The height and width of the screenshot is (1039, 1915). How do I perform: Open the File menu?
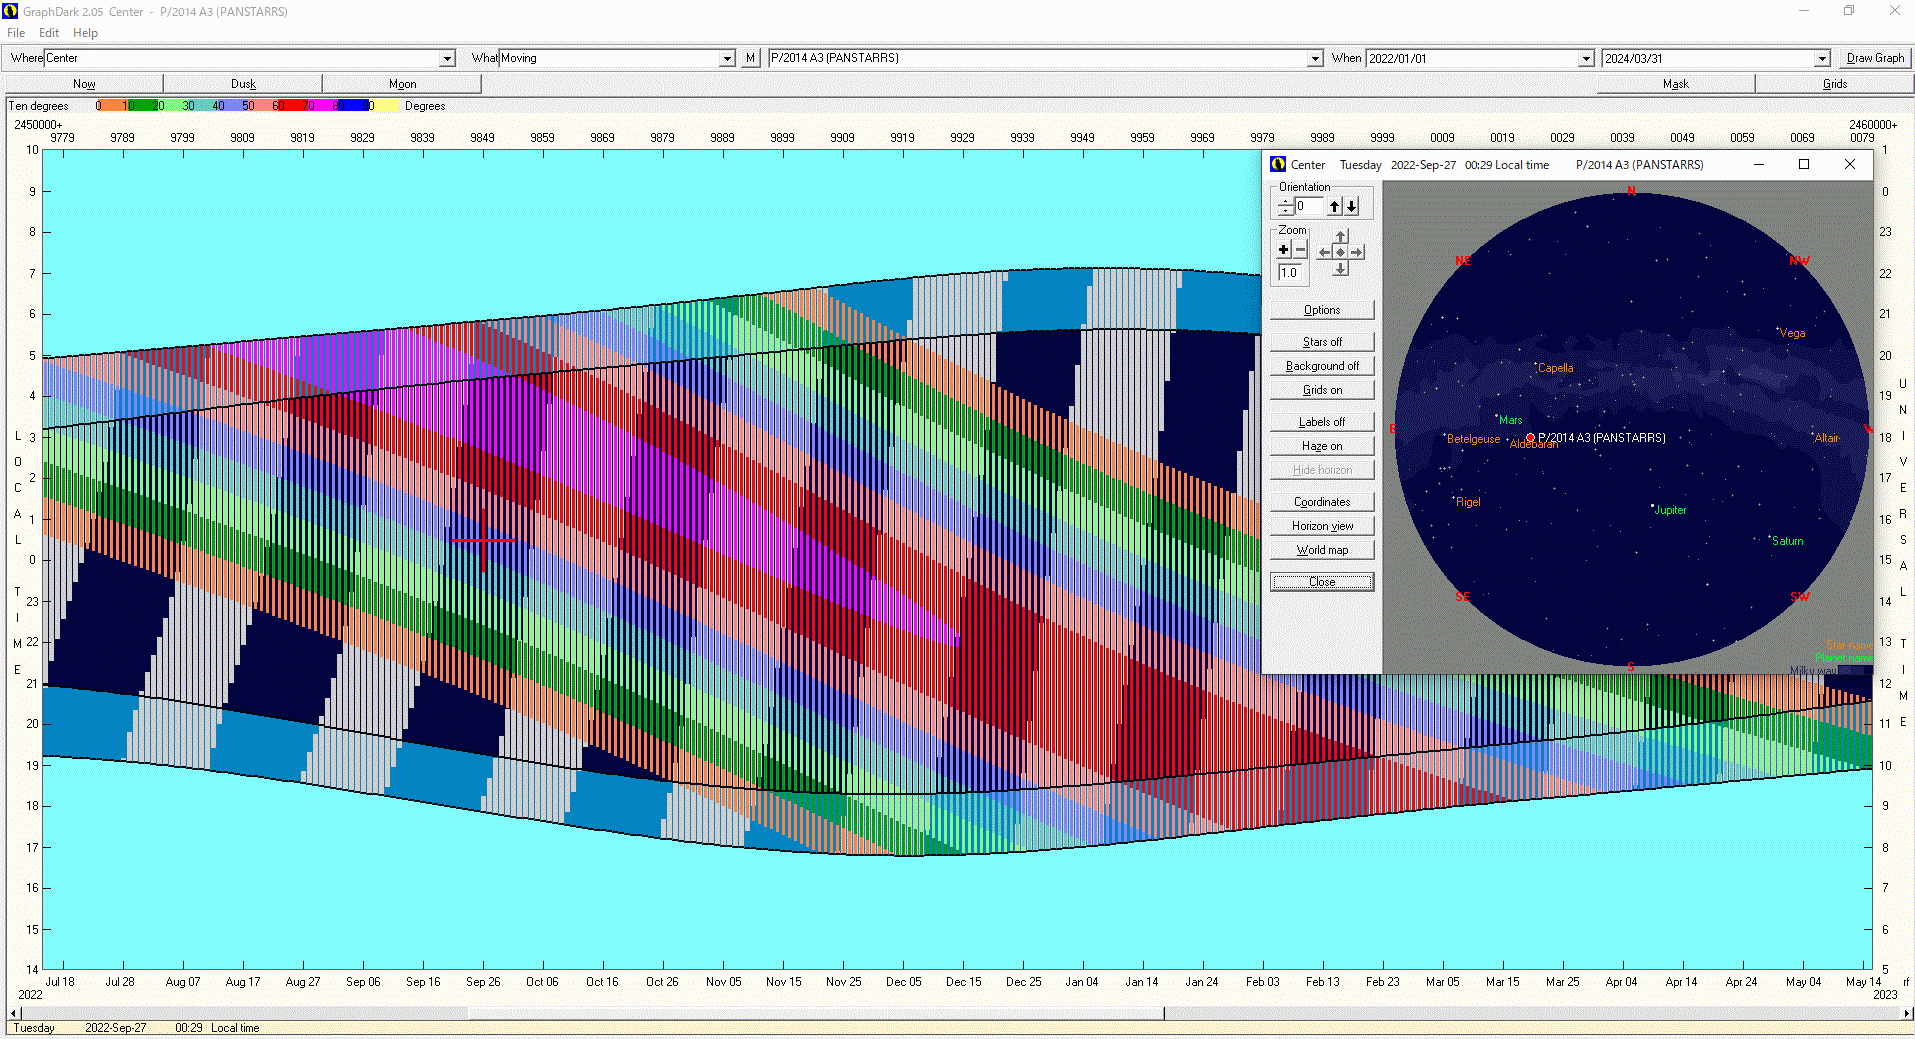coord(16,33)
